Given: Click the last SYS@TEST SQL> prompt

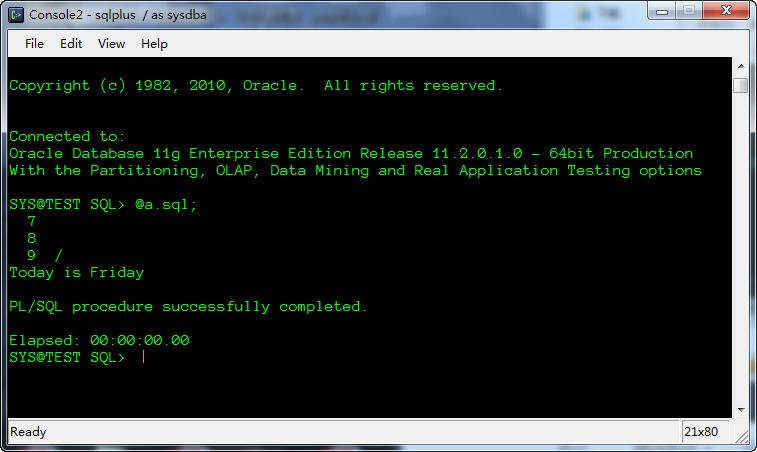Looking at the screenshot, I should (67, 358).
